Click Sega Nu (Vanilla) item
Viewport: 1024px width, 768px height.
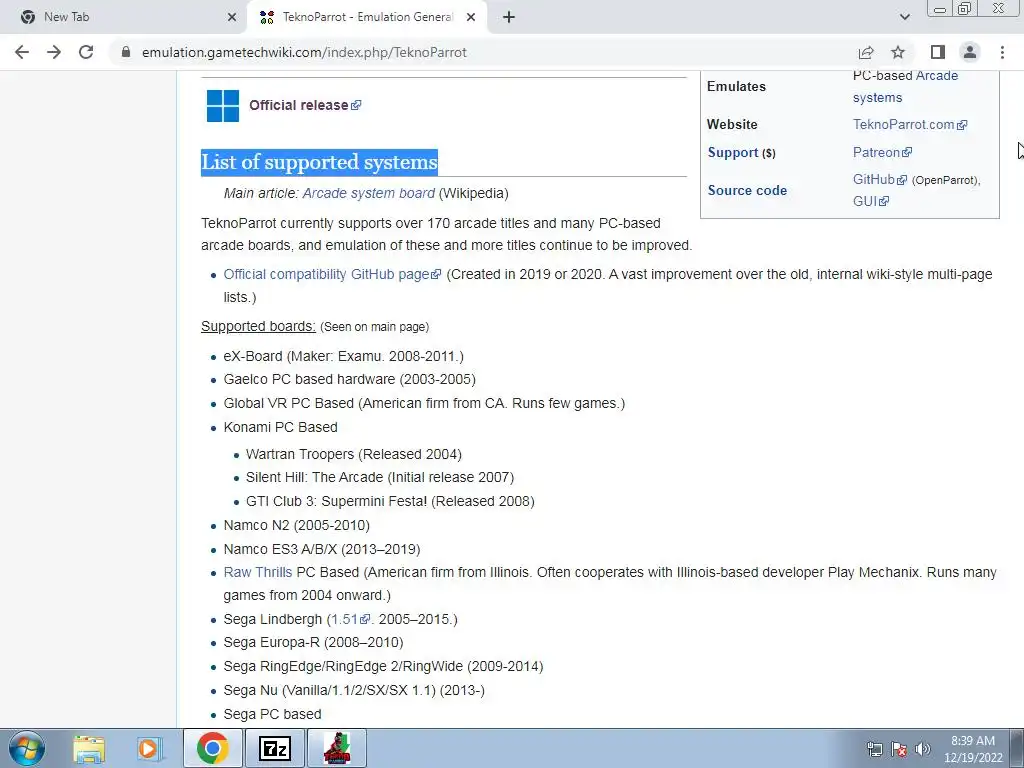[x=354, y=690]
